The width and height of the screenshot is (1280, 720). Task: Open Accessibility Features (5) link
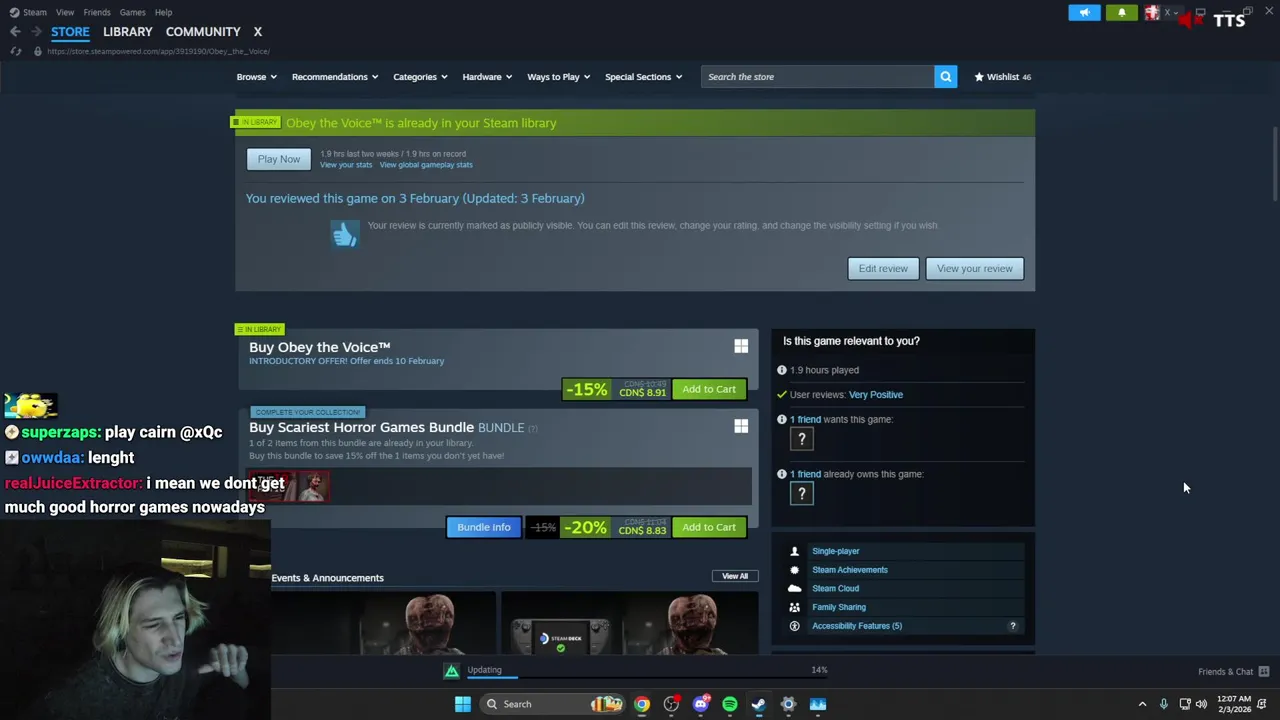(856, 626)
